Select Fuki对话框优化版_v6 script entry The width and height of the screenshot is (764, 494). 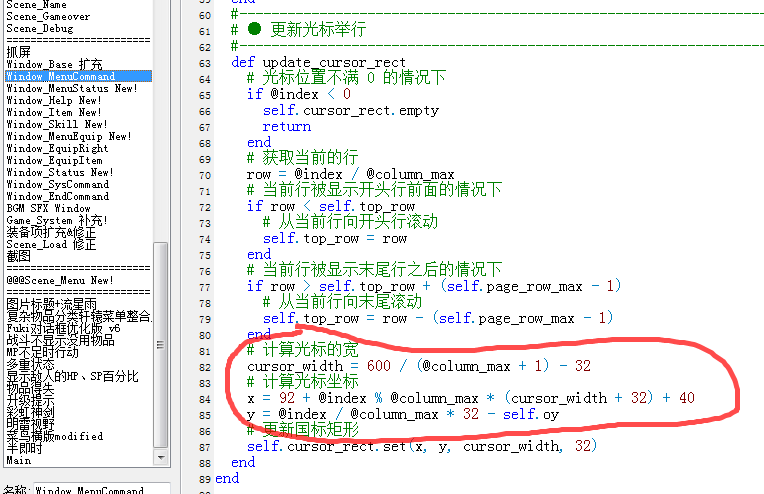click(63, 328)
